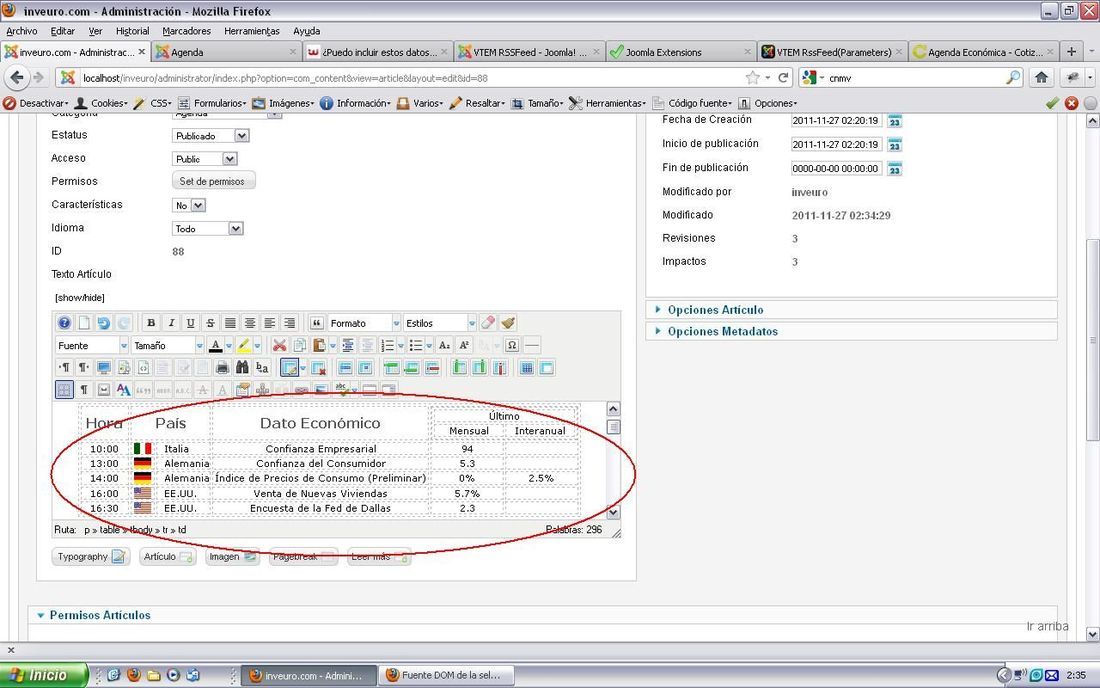The width and height of the screenshot is (1100, 688).
Task: Toggle bold formatting
Action: tap(151, 323)
